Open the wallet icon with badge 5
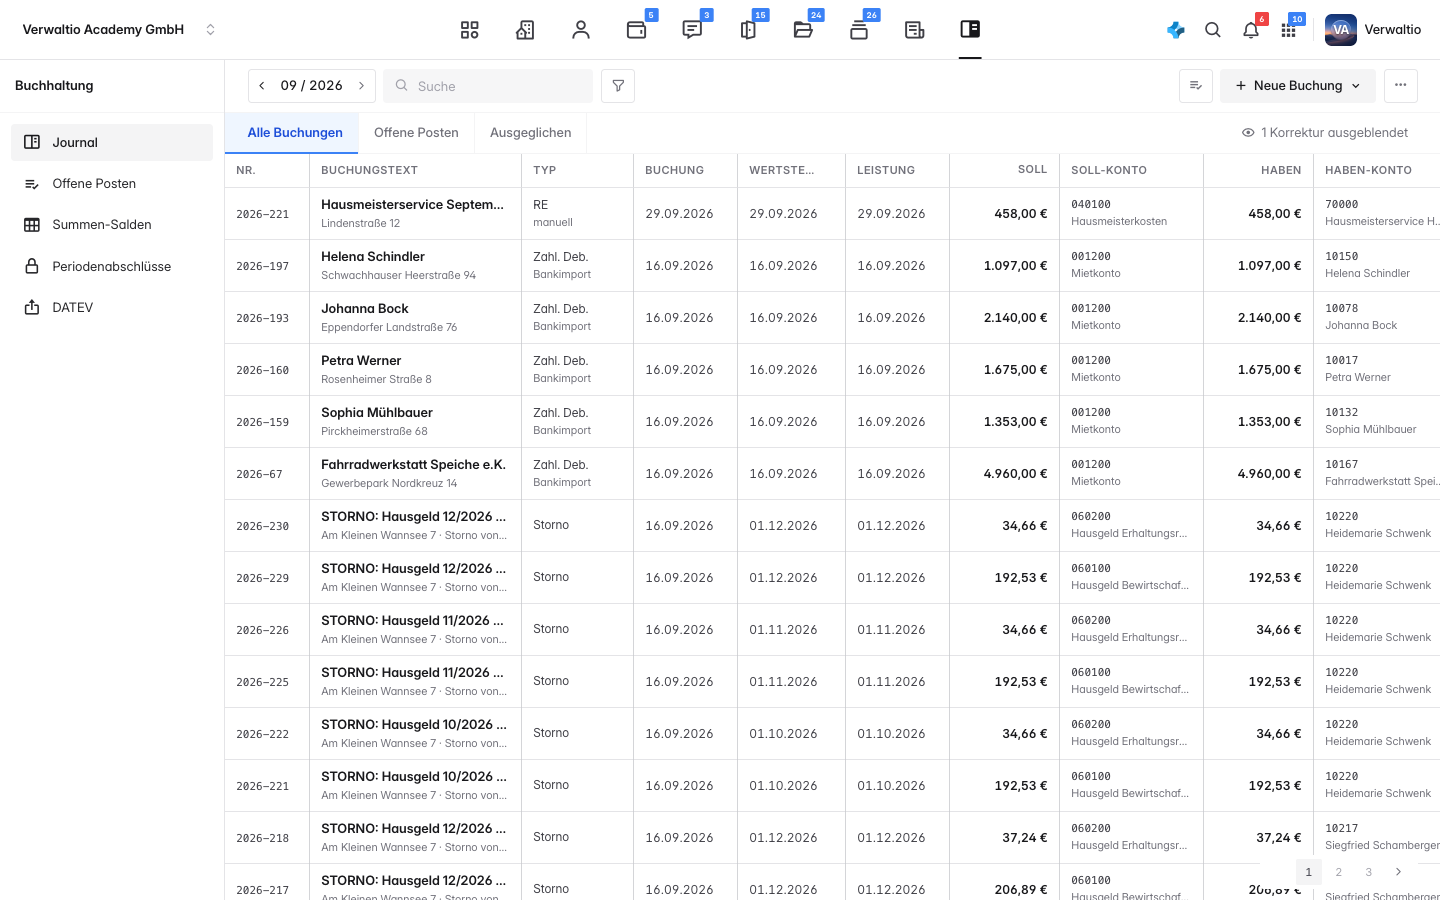This screenshot has width=1440, height=900. (x=637, y=30)
